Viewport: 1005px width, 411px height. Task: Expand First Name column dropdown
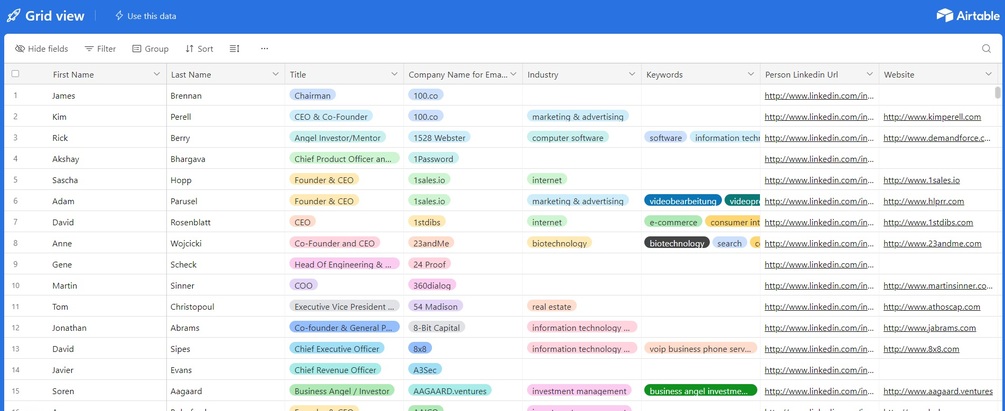156,74
